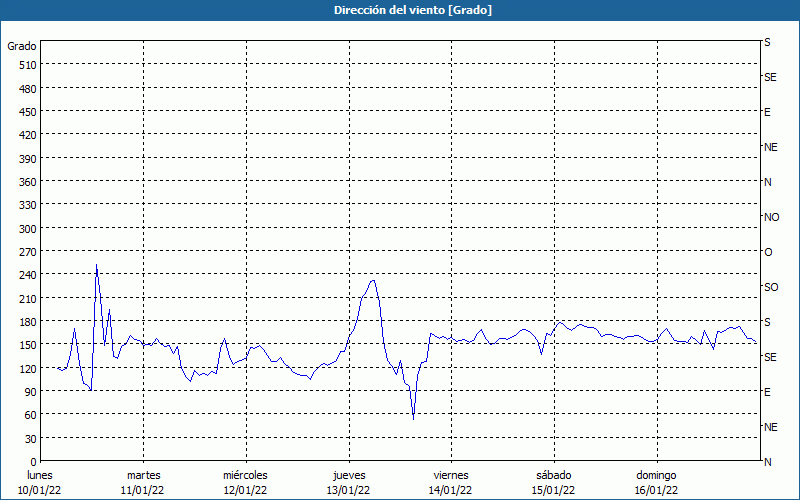
Task: Click the 360 y-axis value
Action: [28, 182]
